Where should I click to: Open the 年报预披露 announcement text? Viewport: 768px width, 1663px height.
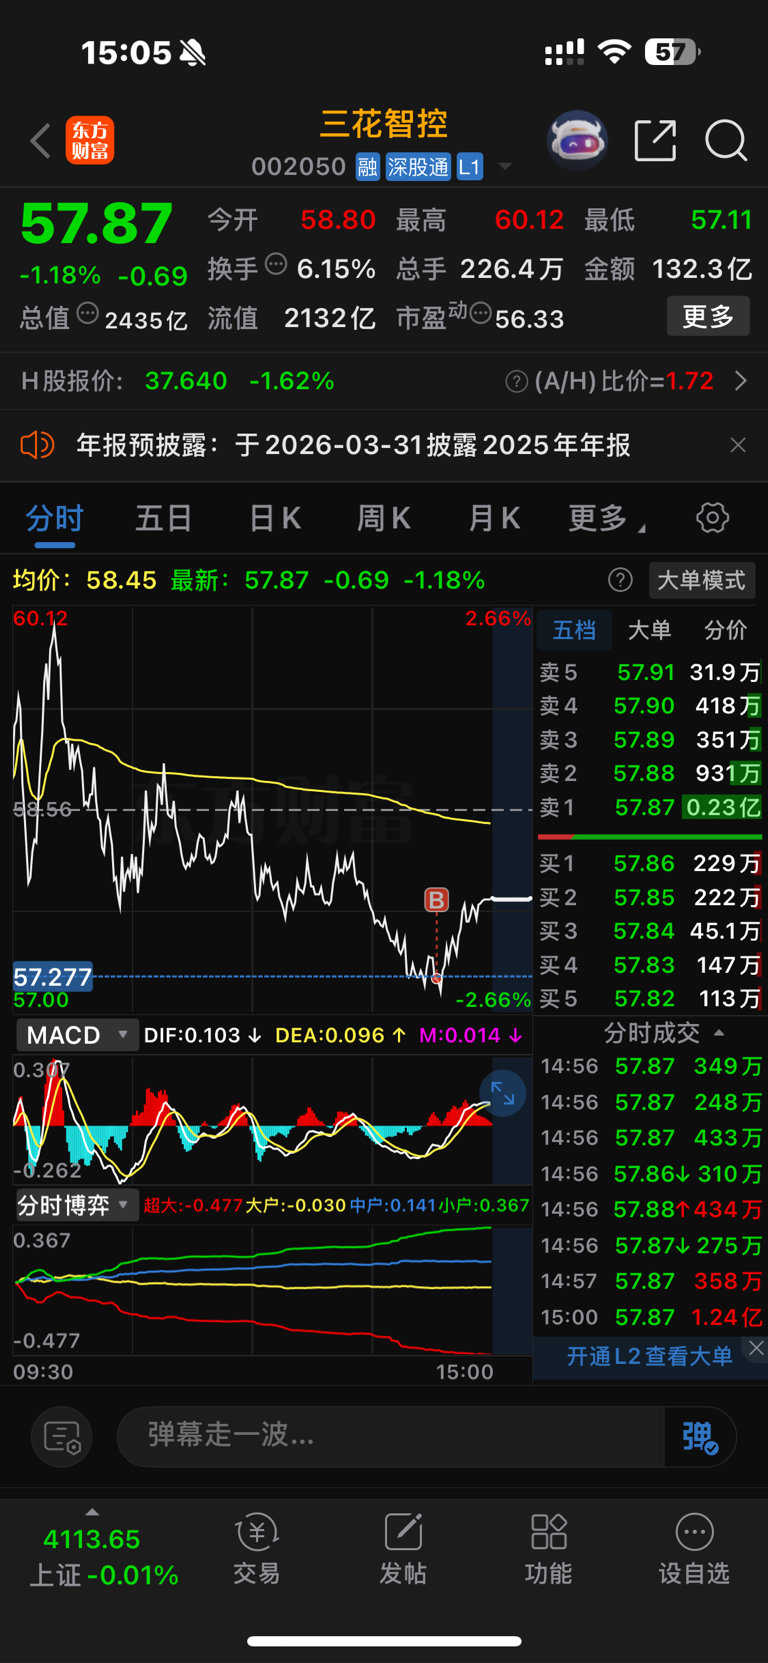(x=353, y=445)
